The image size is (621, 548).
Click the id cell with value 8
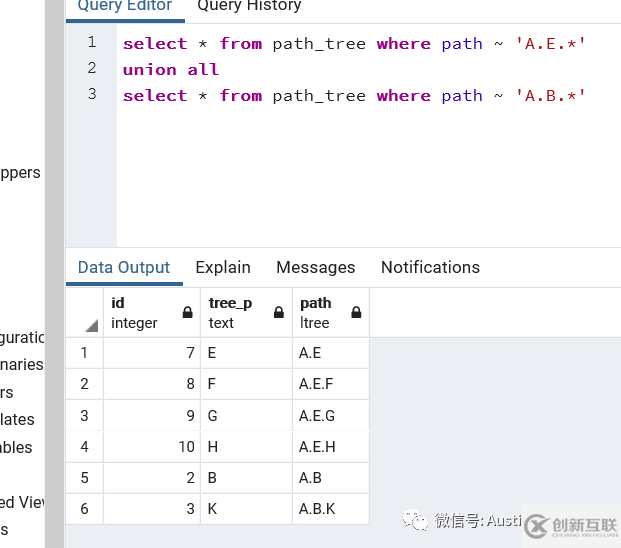[152, 384]
